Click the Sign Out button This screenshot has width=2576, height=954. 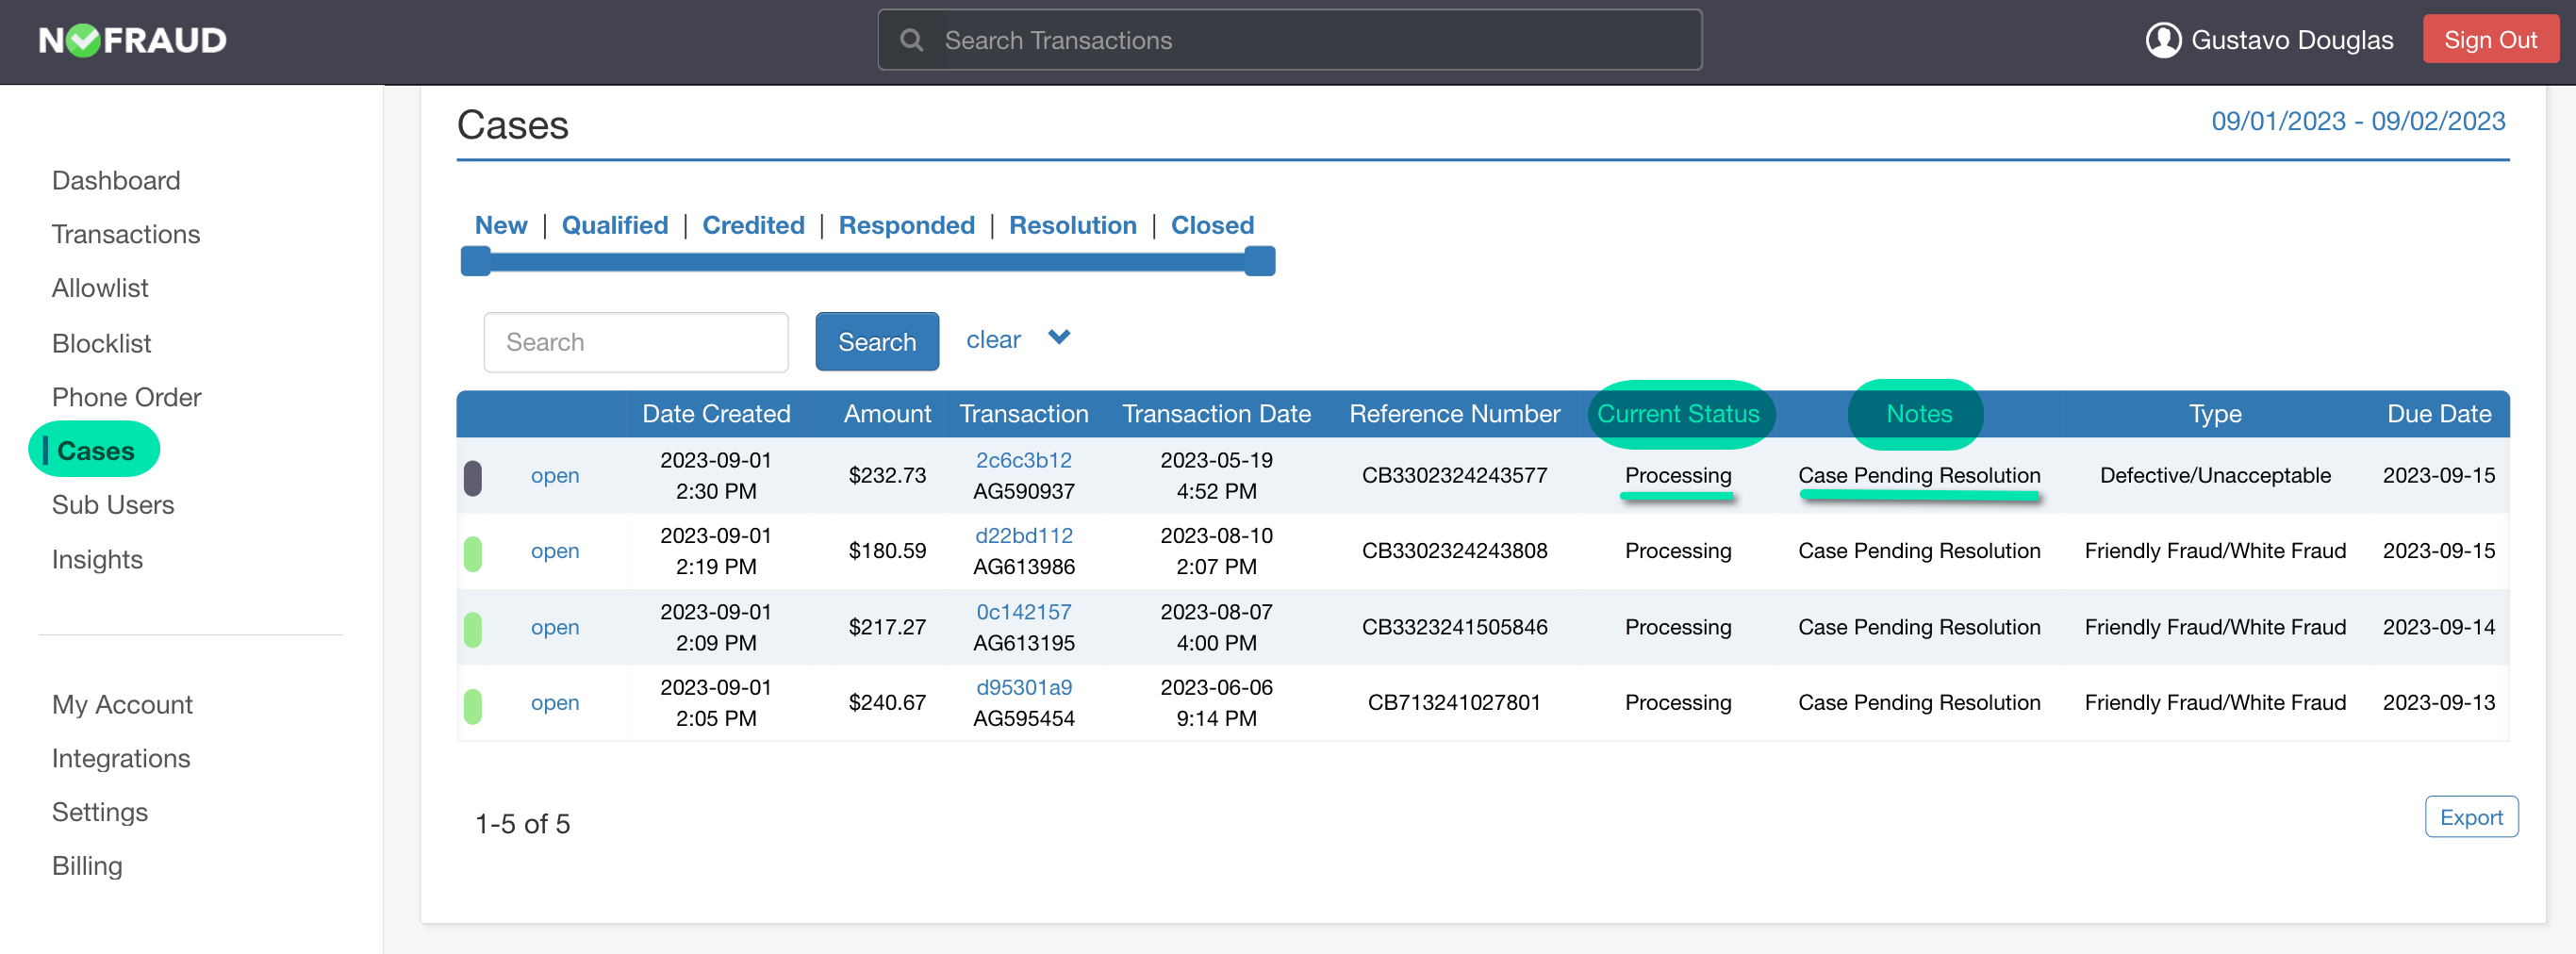pyautogui.click(x=2490, y=39)
